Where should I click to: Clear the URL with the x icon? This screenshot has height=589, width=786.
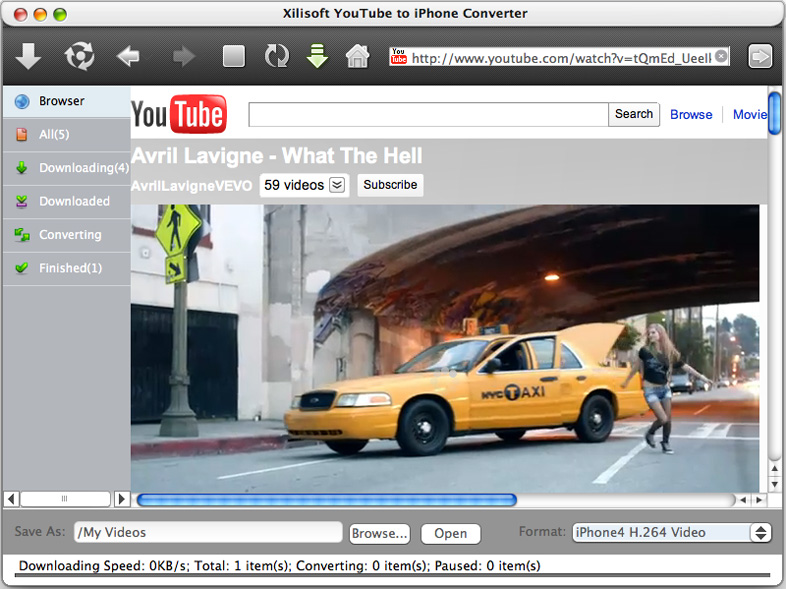coord(722,57)
